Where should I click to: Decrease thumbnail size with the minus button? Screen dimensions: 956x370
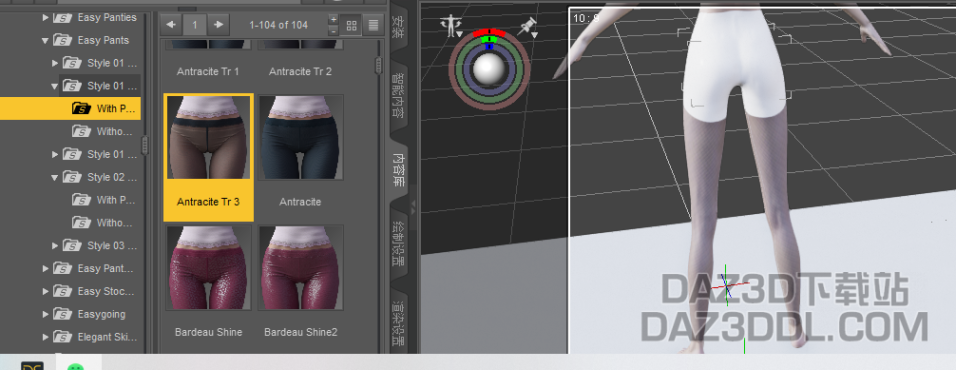coord(333,30)
